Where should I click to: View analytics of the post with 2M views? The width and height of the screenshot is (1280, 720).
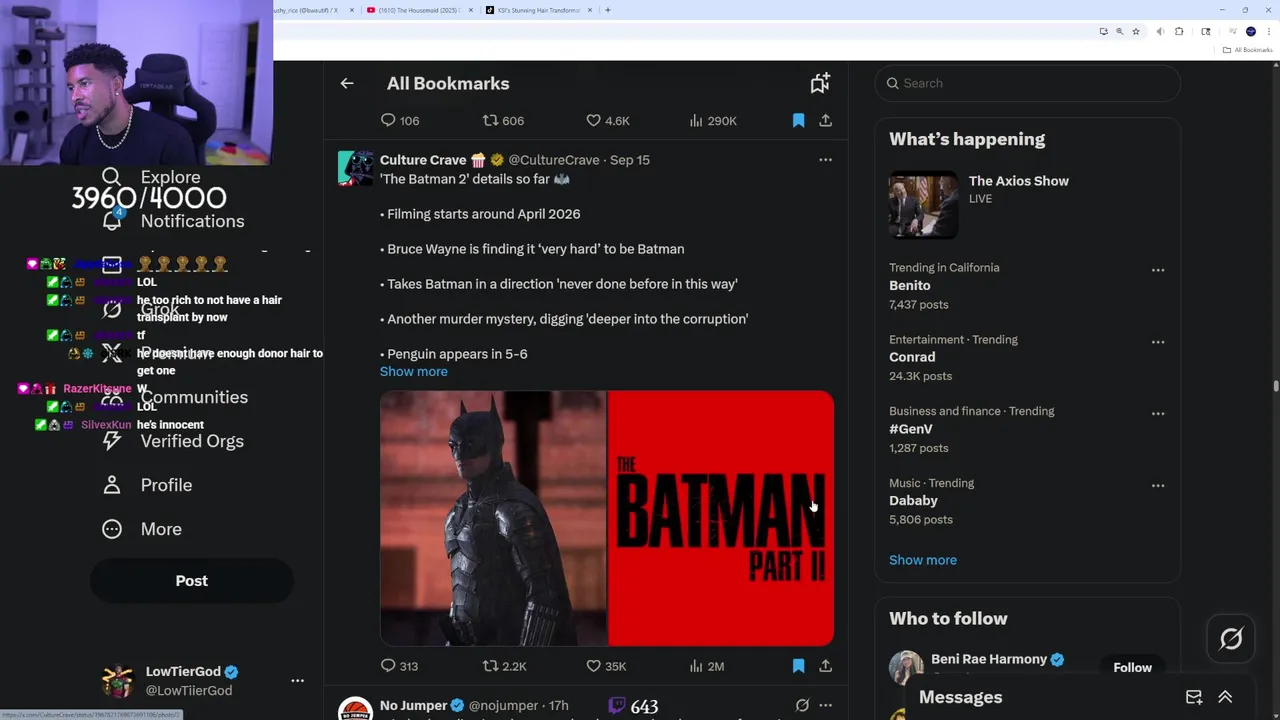(x=706, y=666)
